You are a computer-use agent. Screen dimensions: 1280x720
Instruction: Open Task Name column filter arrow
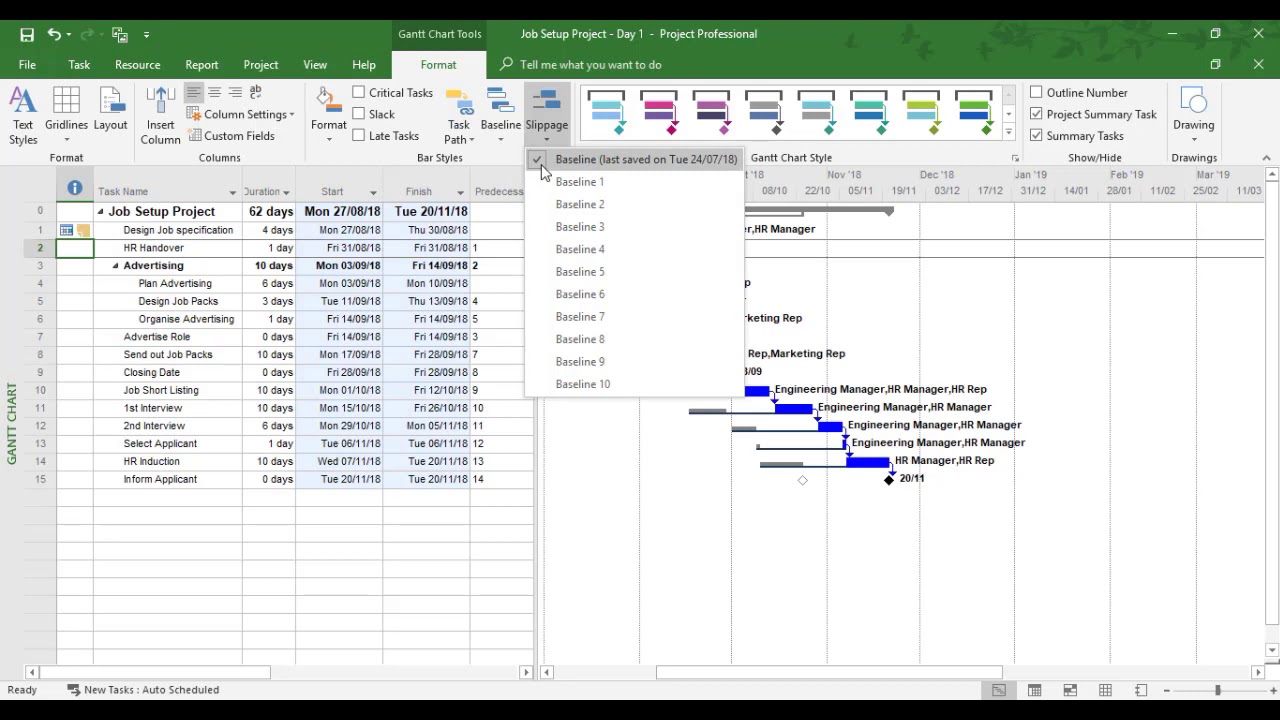tap(232, 192)
